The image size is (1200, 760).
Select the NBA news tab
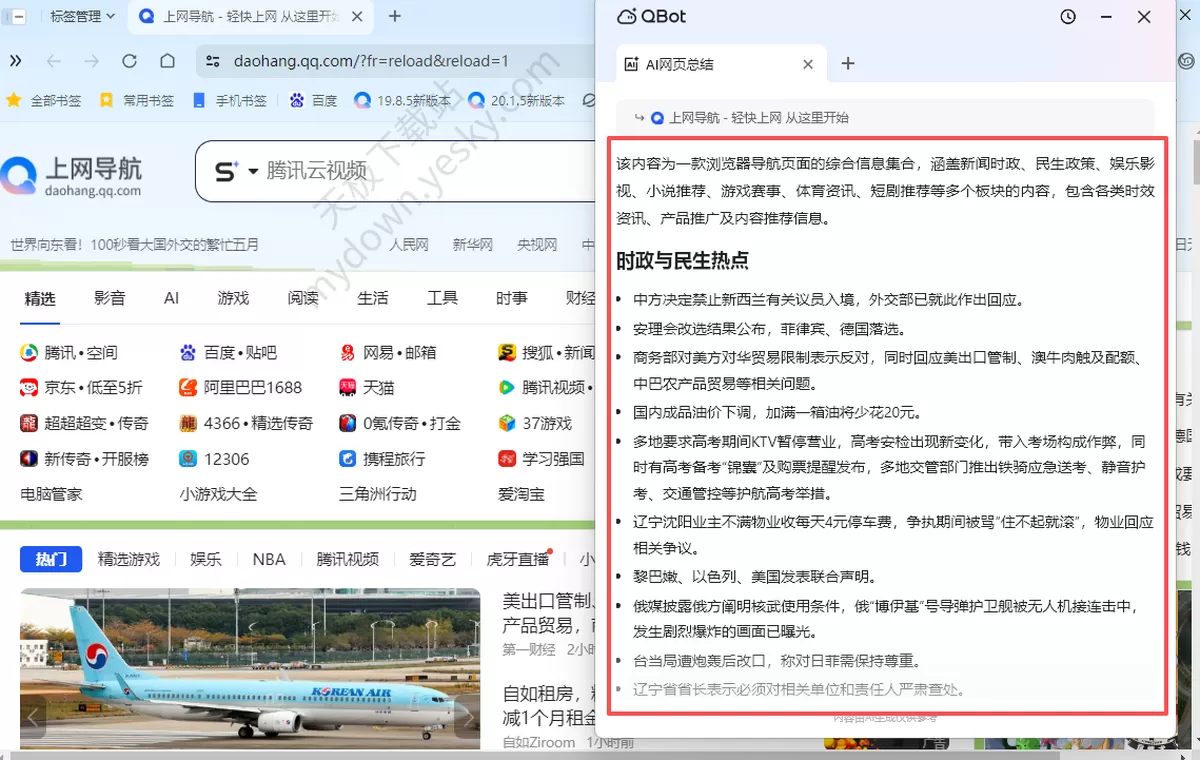click(x=269, y=559)
